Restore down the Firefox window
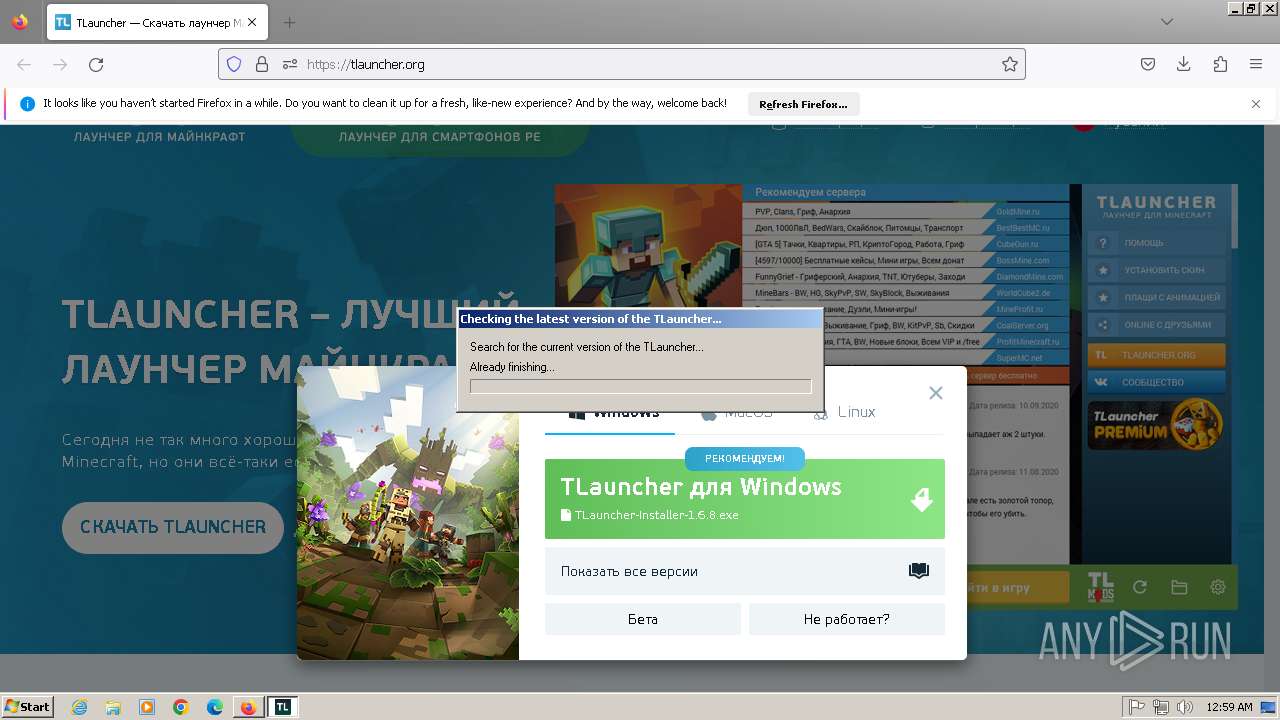 (x=1250, y=8)
